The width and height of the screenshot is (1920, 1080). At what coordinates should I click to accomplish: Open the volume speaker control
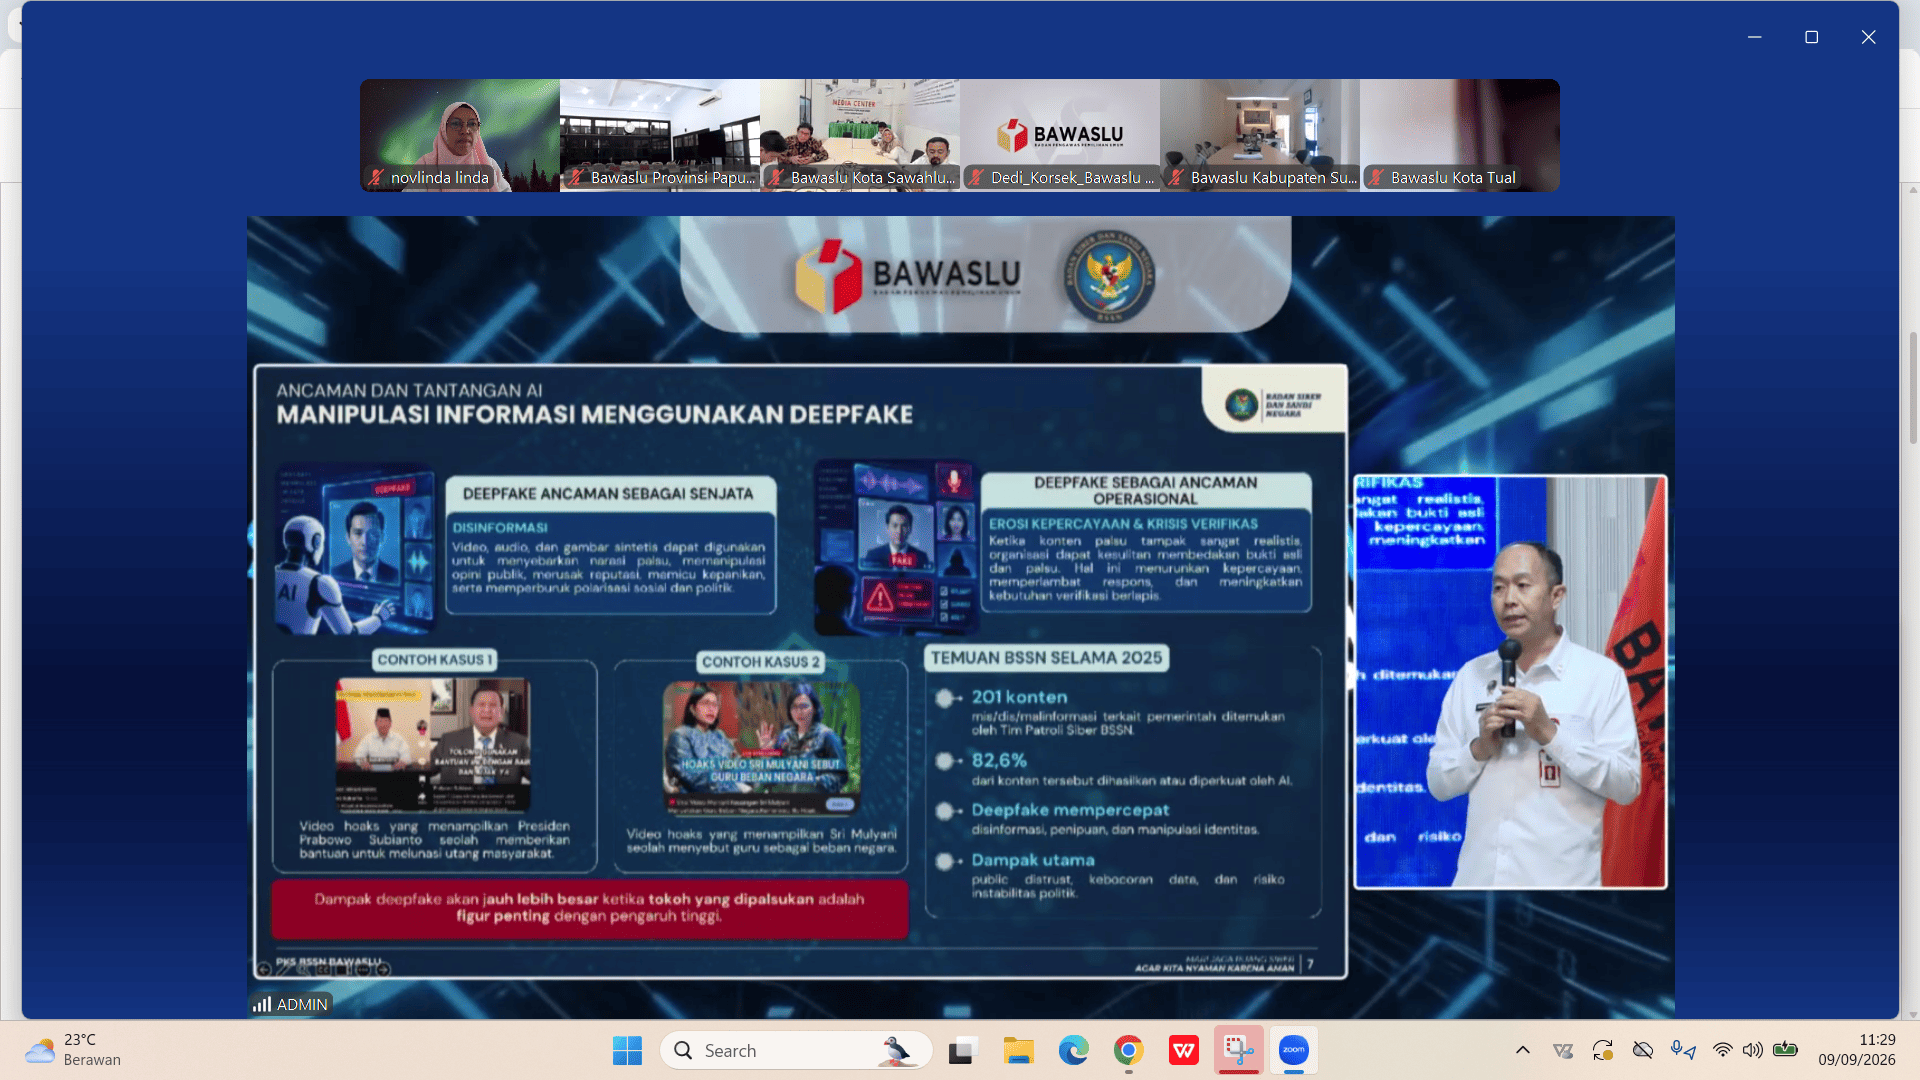[x=1753, y=1050]
